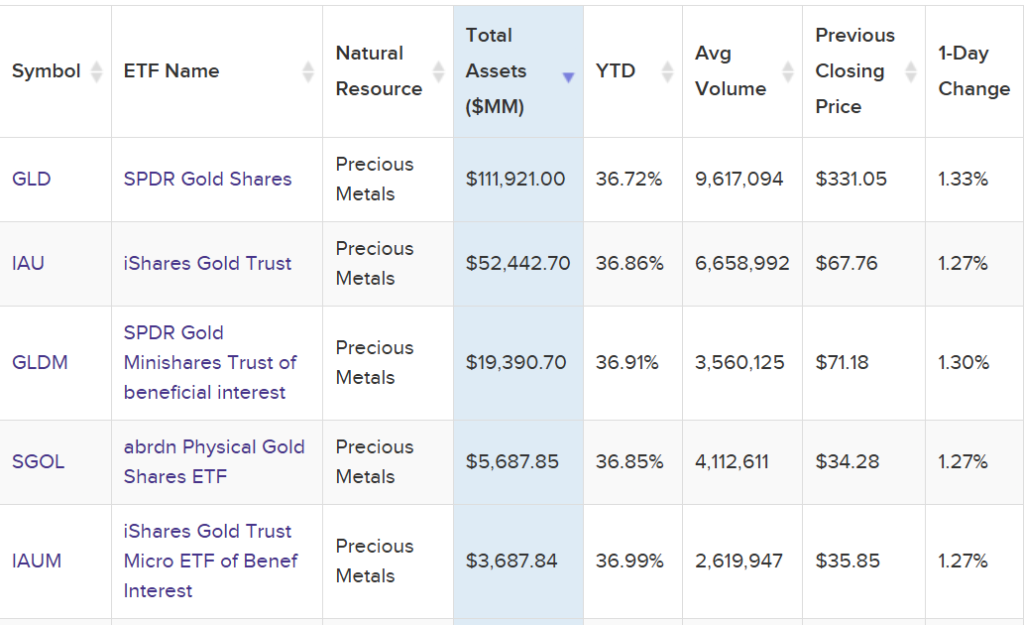Click Avg Volume sort arrows
This screenshot has height=625, width=1024.
coord(788,71)
